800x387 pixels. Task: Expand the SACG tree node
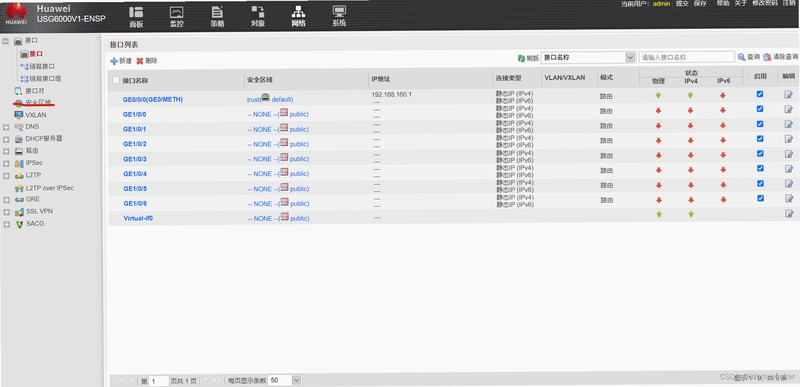6,224
